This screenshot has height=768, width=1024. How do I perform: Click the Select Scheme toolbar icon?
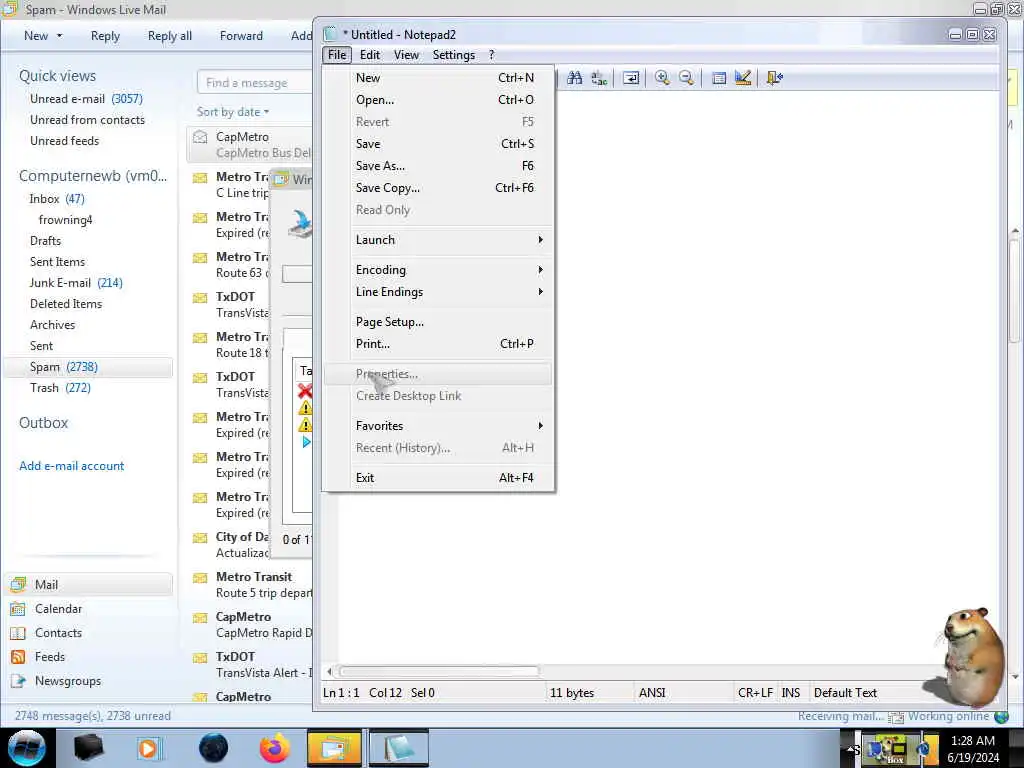[x=719, y=78]
